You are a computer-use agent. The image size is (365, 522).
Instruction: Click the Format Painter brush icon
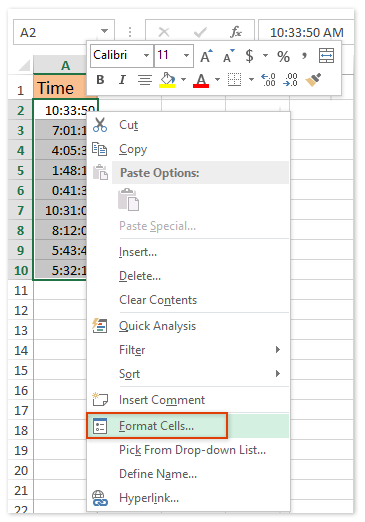(x=313, y=80)
